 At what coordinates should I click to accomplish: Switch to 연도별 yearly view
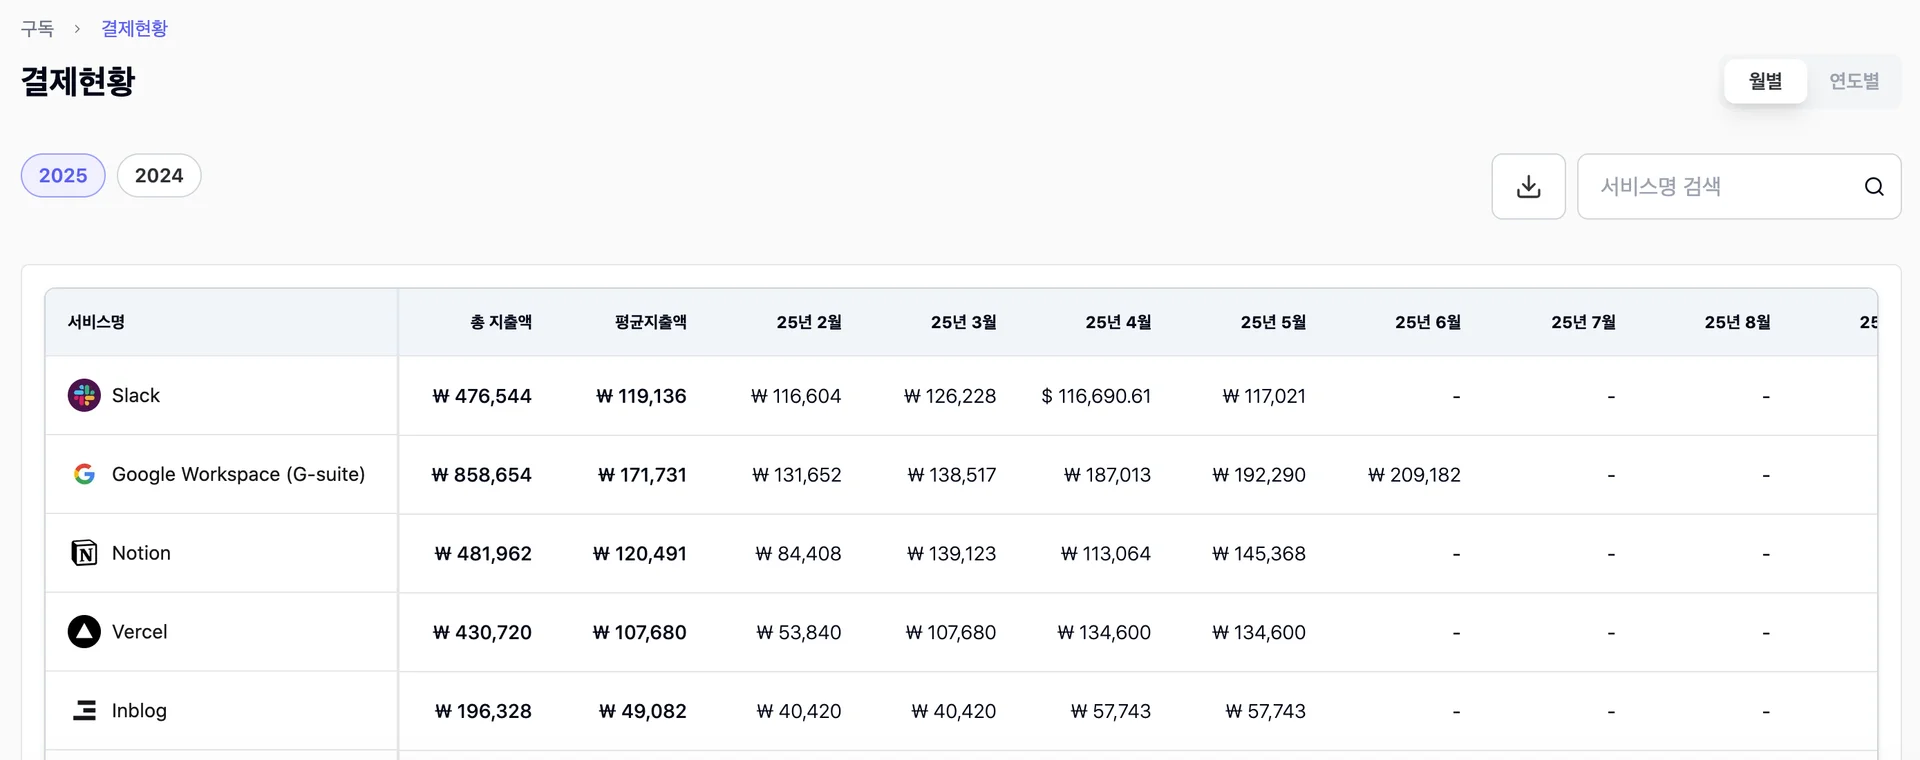[x=1854, y=81]
